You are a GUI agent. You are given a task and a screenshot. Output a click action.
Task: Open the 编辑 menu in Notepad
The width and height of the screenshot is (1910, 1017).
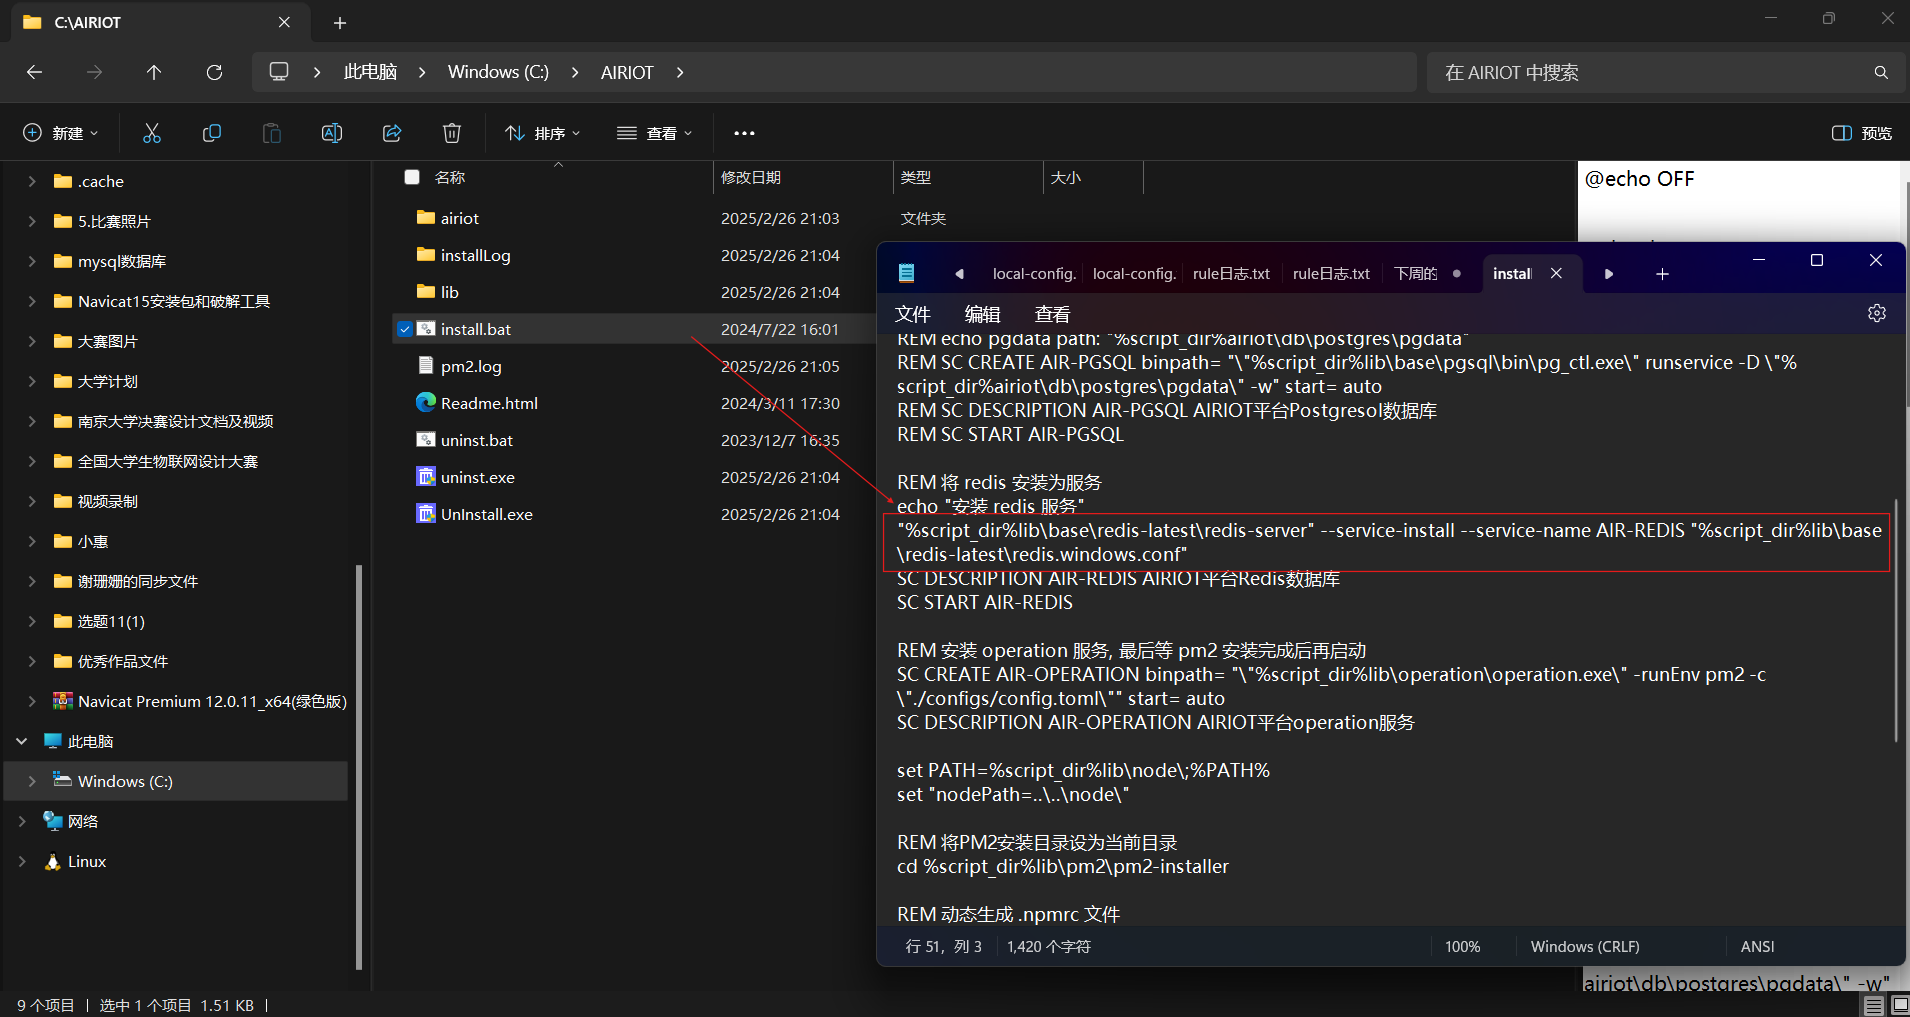click(982, 314)
